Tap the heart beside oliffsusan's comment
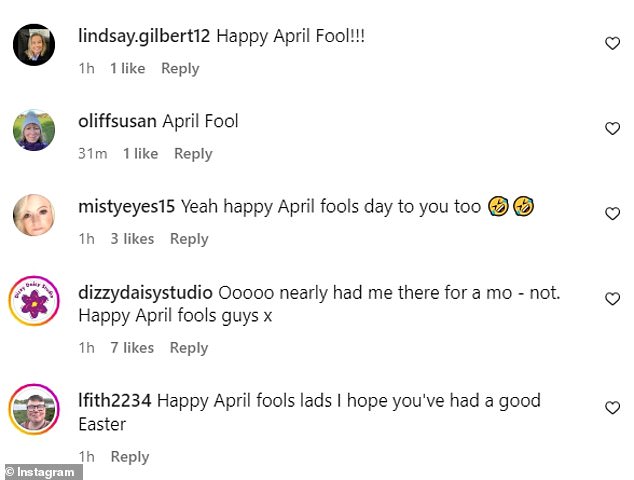Viewport: 634px width, 480px height. [612, 128]
